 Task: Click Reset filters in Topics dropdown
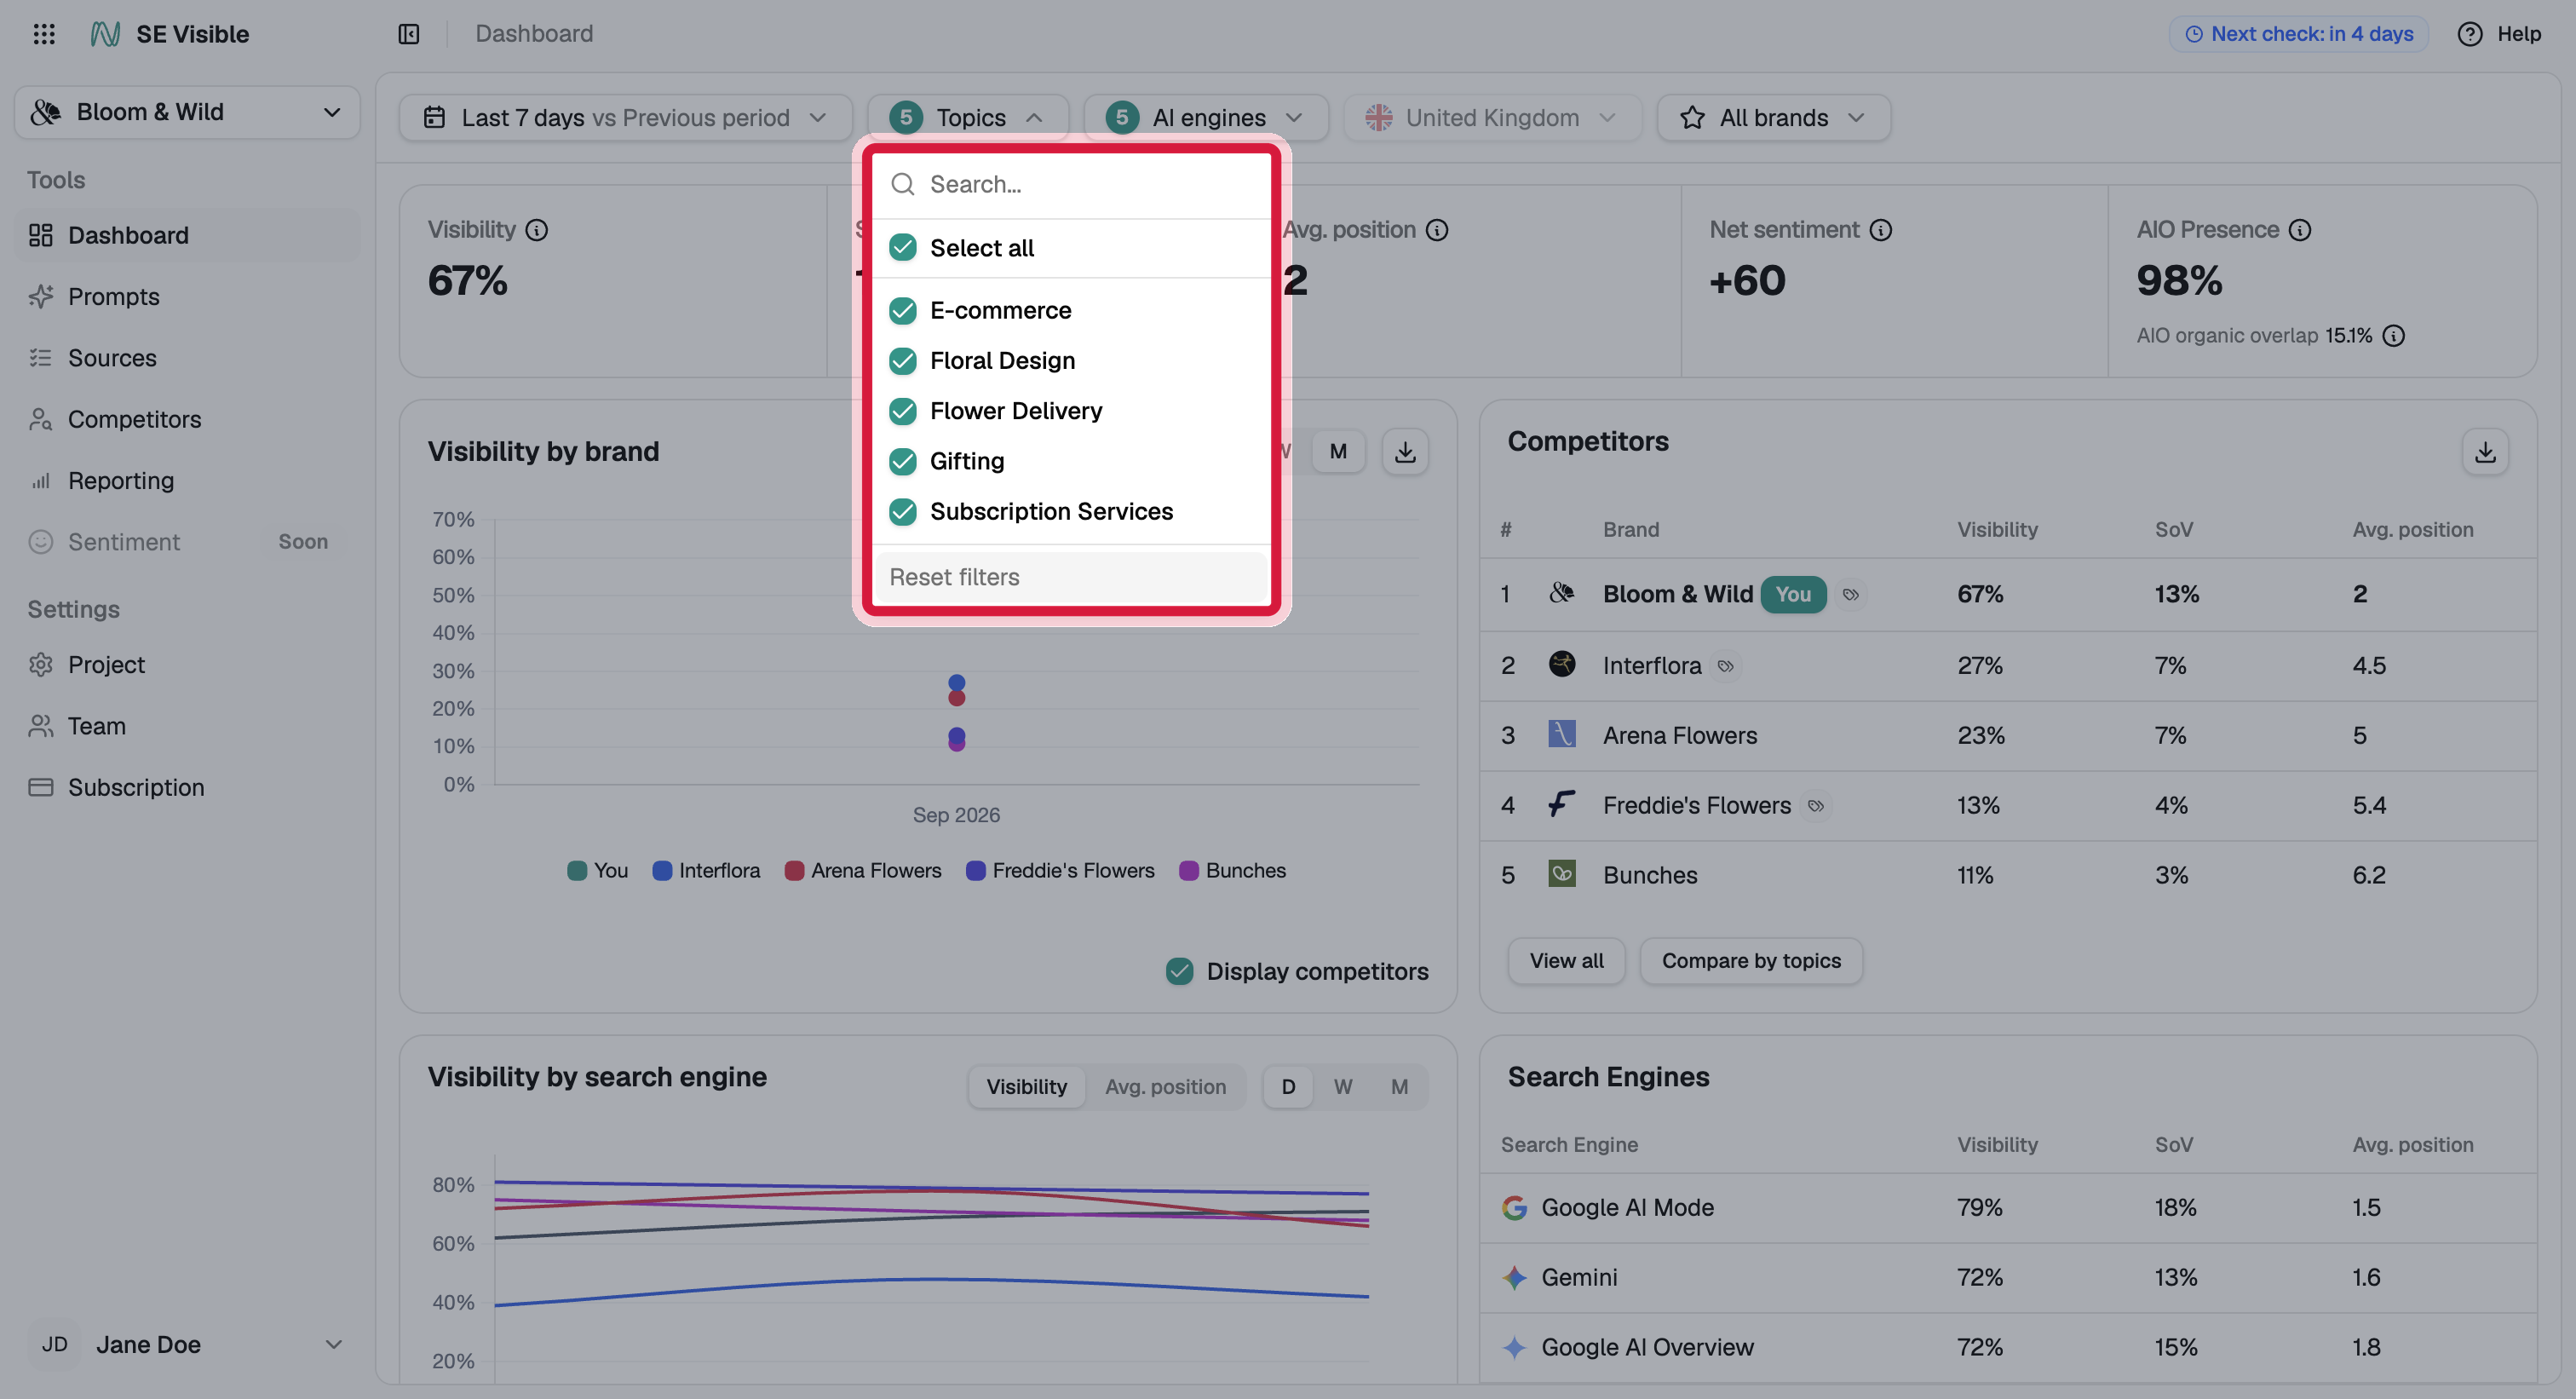coord(1070,578)
